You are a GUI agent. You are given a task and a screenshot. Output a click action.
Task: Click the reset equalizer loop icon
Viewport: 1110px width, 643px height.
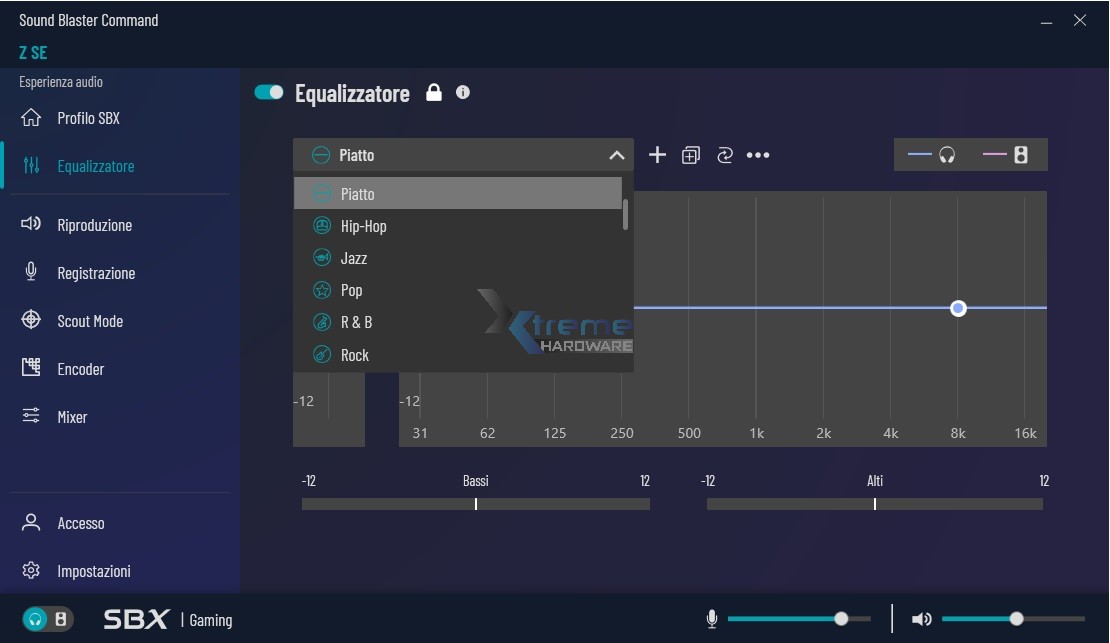click(725, 155)
